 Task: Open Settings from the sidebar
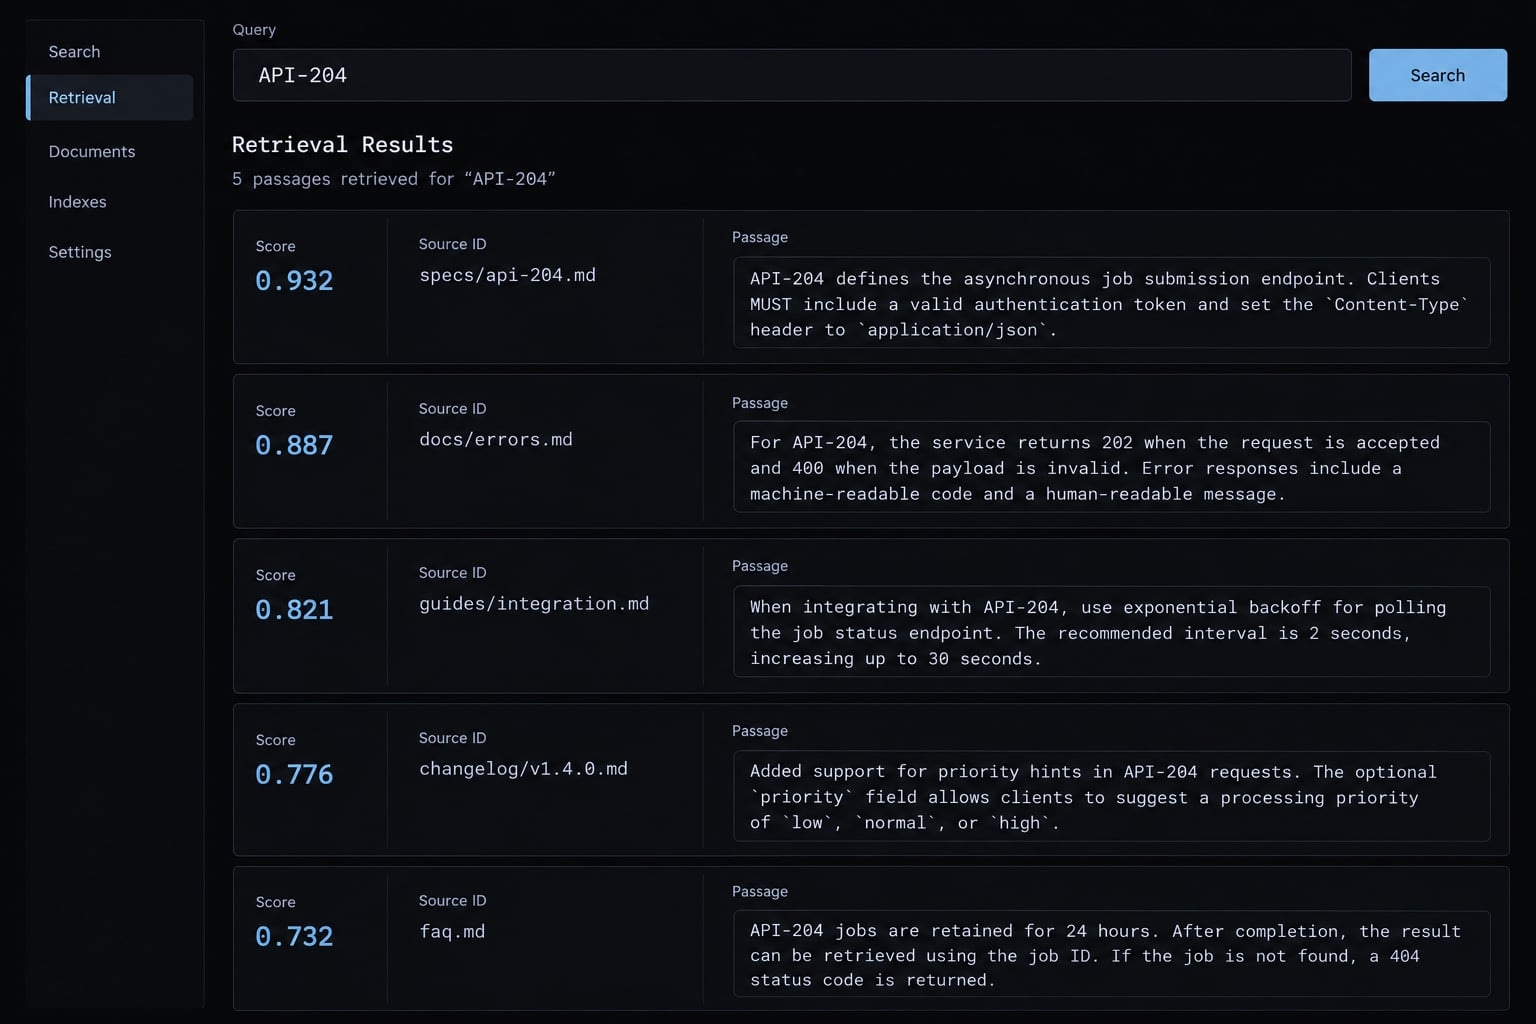click(x=80, y=252)
